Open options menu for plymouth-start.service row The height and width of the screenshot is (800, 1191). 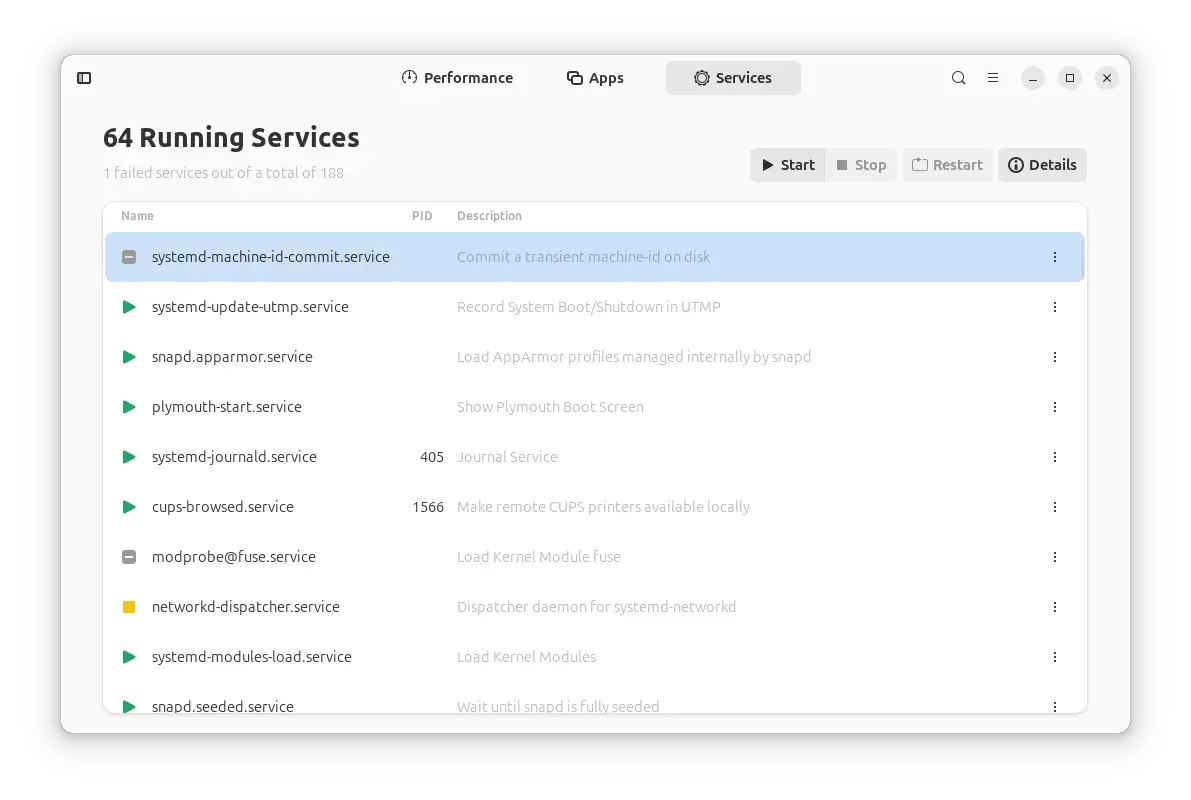pos(1054,407)
